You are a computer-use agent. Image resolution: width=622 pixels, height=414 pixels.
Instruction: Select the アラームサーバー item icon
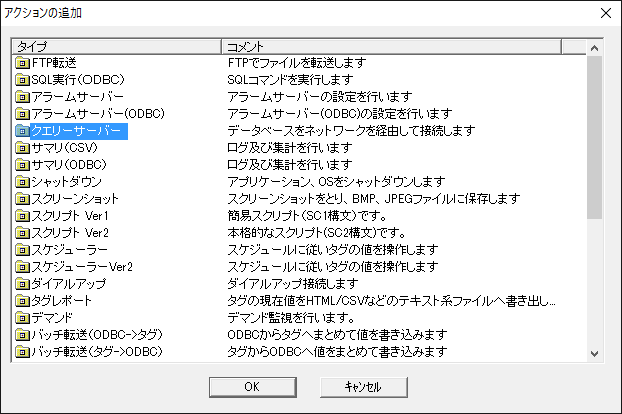pyautogui.click(x=22, y=97)
